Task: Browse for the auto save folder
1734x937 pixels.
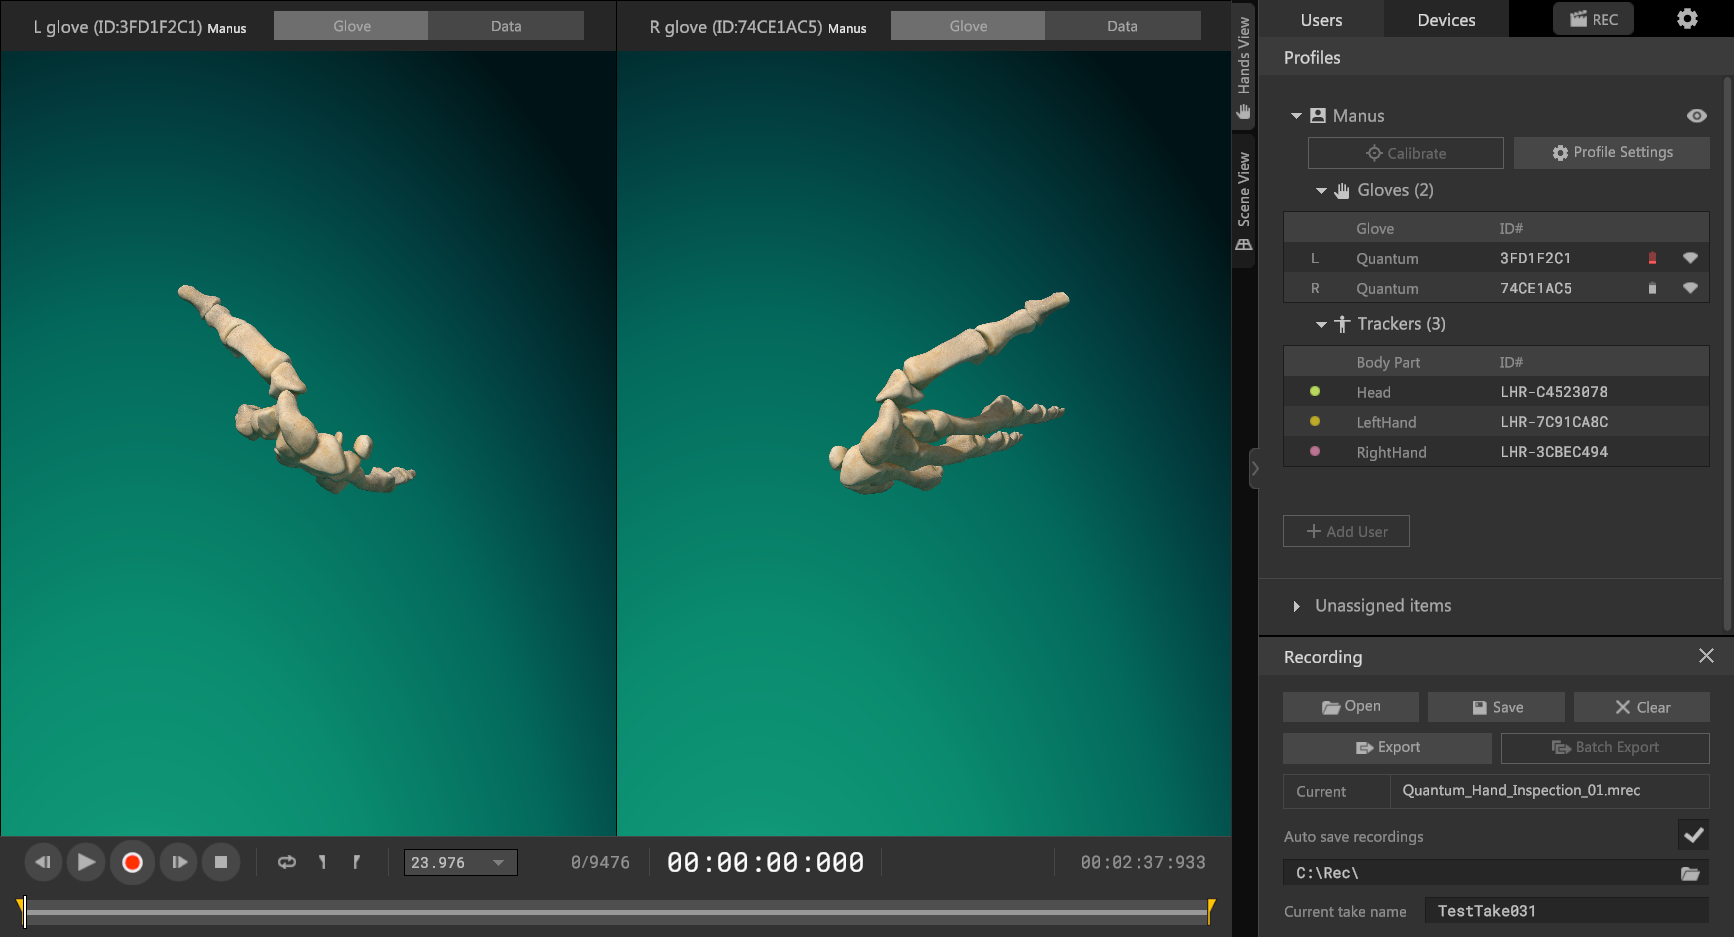Action: (x=1690, y=873)
